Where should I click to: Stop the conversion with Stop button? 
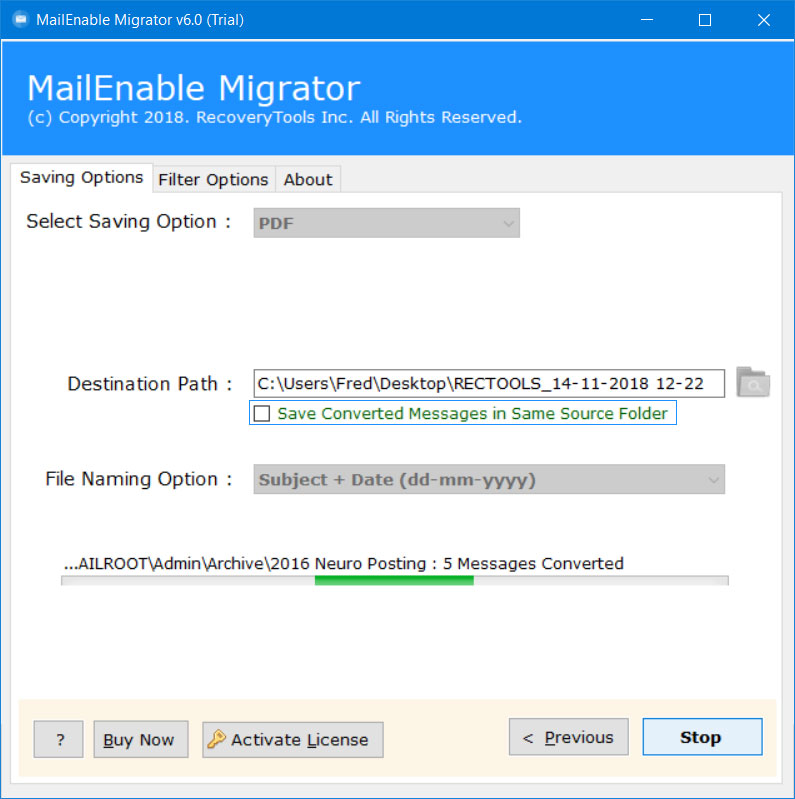pos(702,737)
